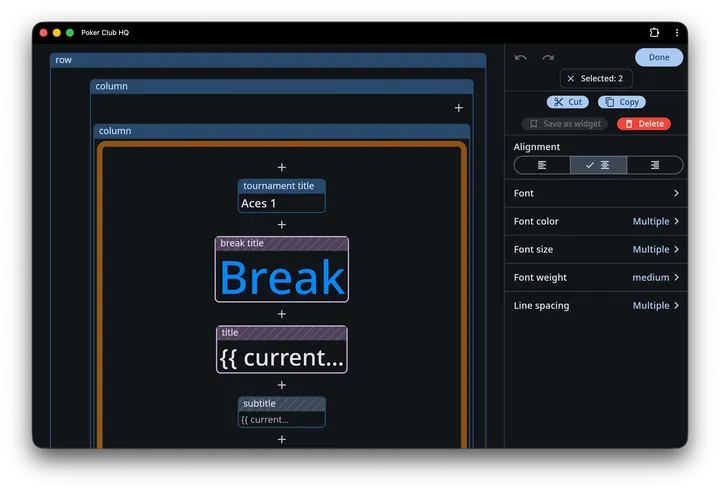This screenshot has height=491, width=720.
Task: Open the extensions puzzle icon
Action: 654,32
